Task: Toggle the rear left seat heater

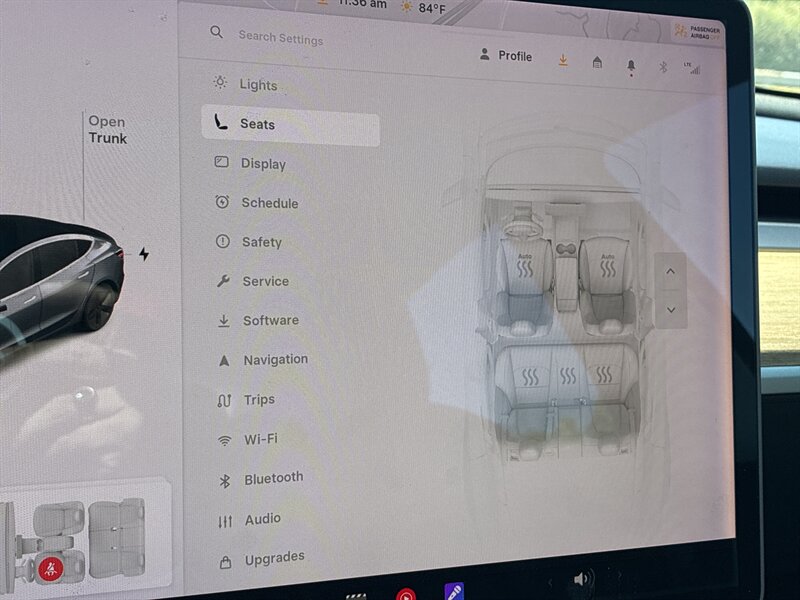Action: [x=530, y=377]
